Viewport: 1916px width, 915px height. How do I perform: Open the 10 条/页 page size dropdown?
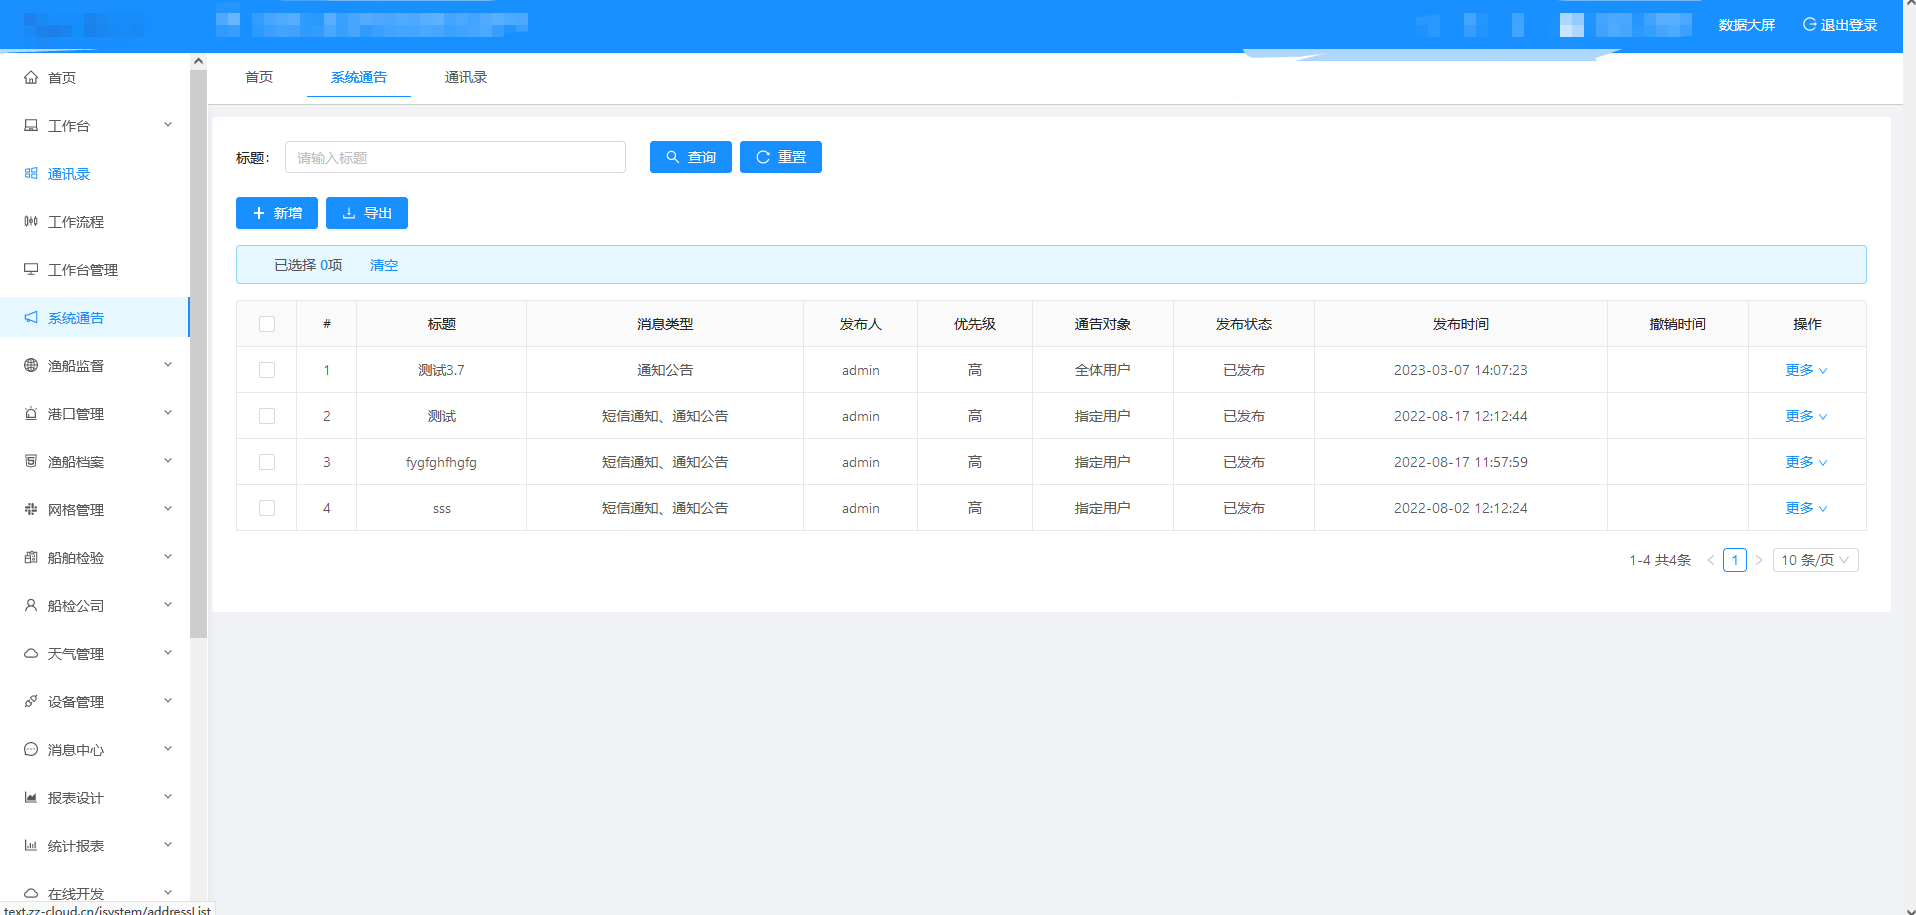coord(1815,560)
